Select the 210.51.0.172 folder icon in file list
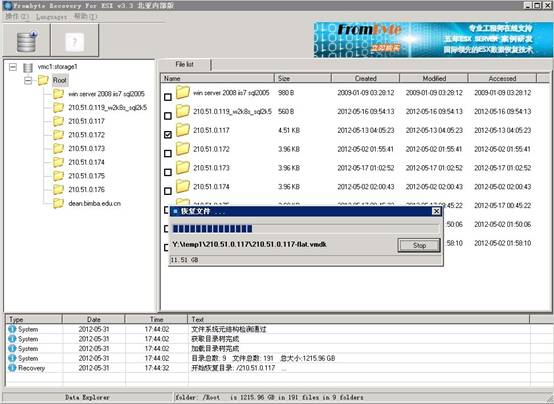The width and height of the screenshot is (554, 404). 183,149
